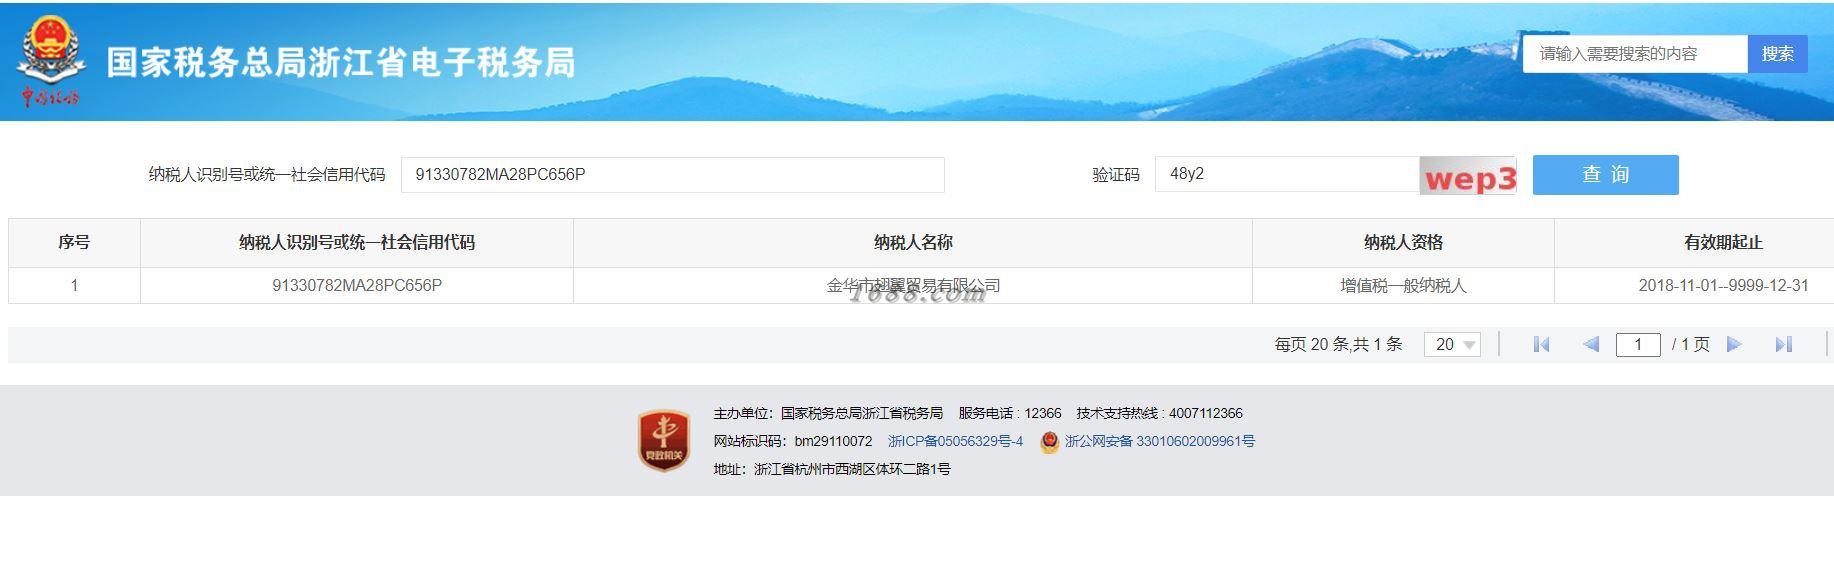1834x582 pixels.
Task: Click the 纳税人识别号或统一社会信用代码 column header
Action: coord(357,243)
